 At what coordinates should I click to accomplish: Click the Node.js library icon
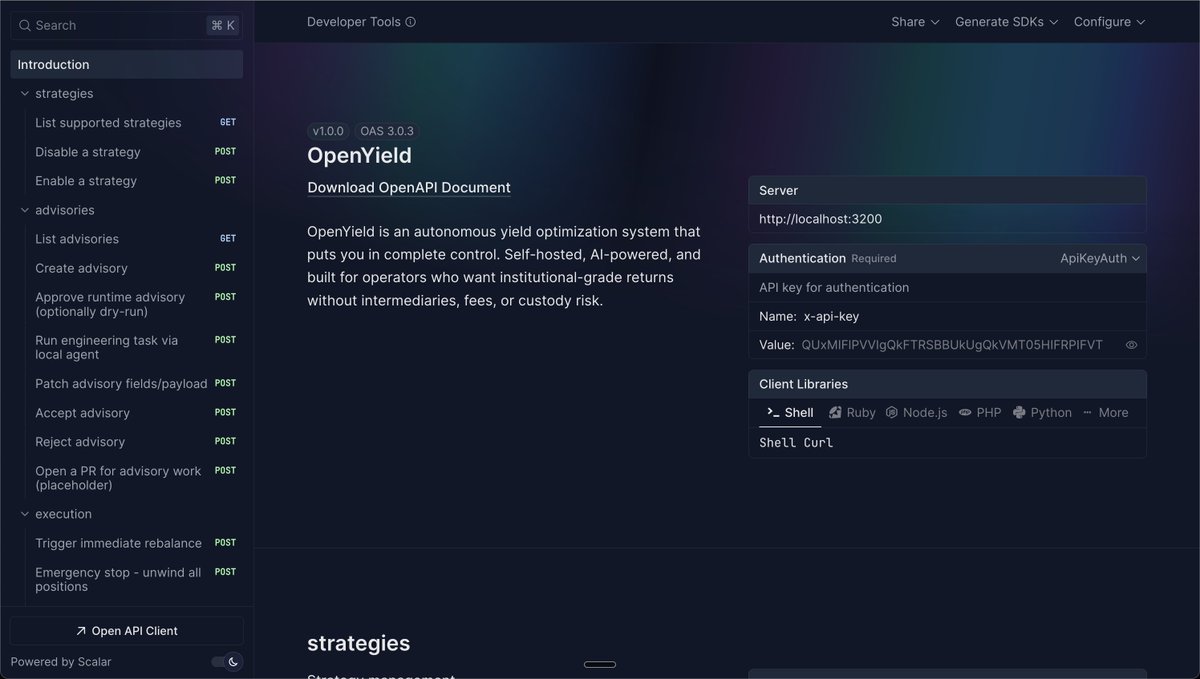[891, 412]
